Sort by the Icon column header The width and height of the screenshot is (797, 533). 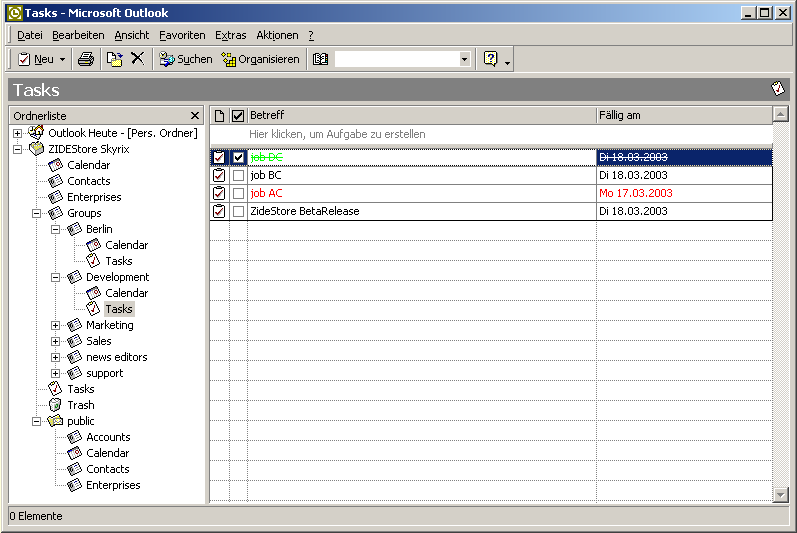pos(220,116)
